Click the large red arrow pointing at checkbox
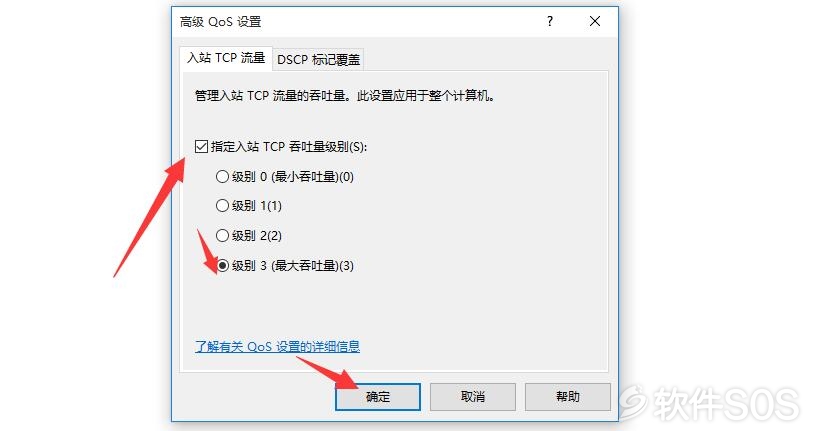The width and height of the screenshot is (813, 431). (149, 217)
